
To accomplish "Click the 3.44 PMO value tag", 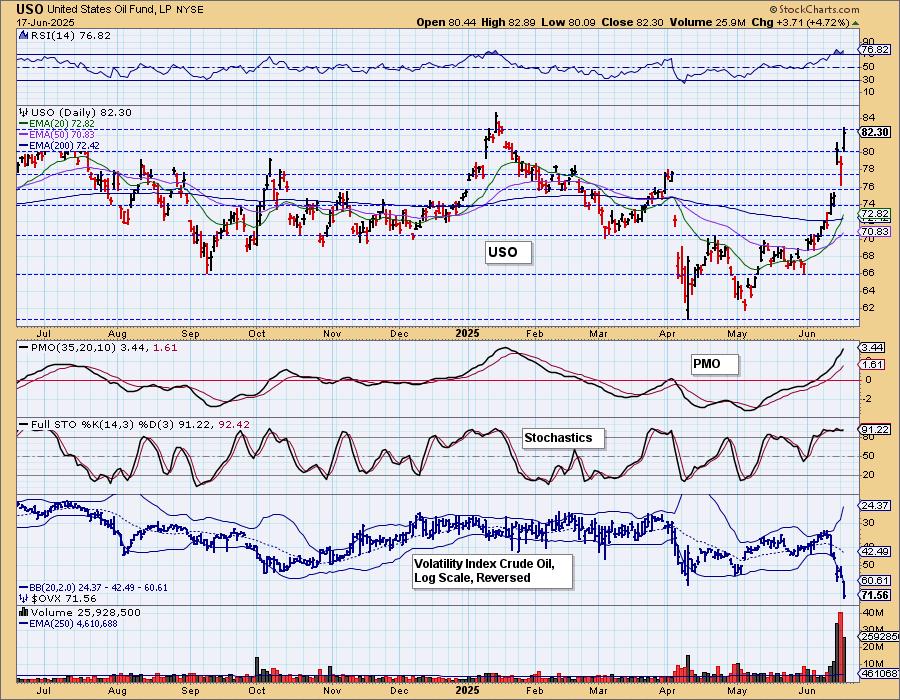I will (x=873, y=348).
